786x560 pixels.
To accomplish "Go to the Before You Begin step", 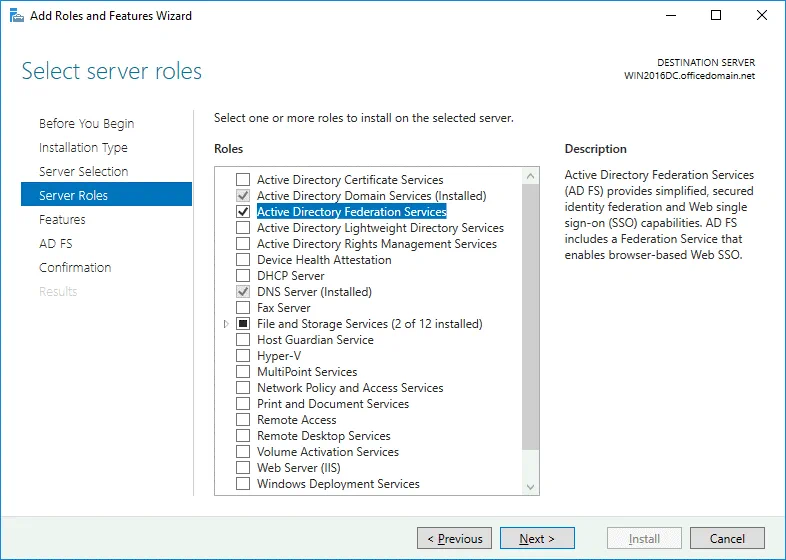I will tap(86, 124).
